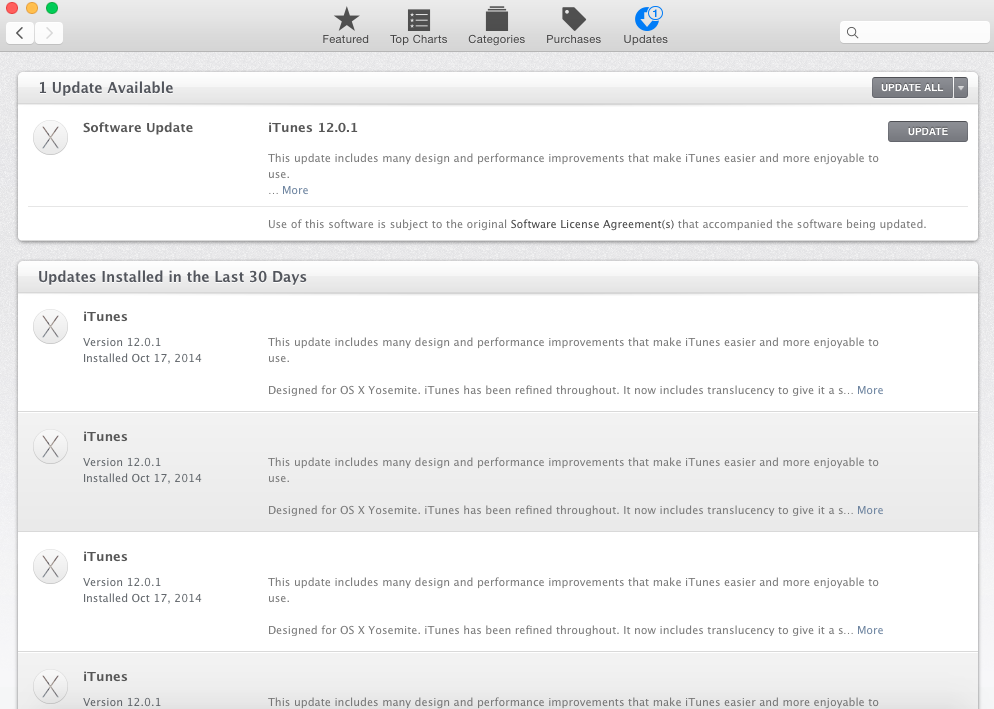The height and width of the screenshot is (709, 994).
Task: Click the Software Update OS X icon
Action: 51,137
